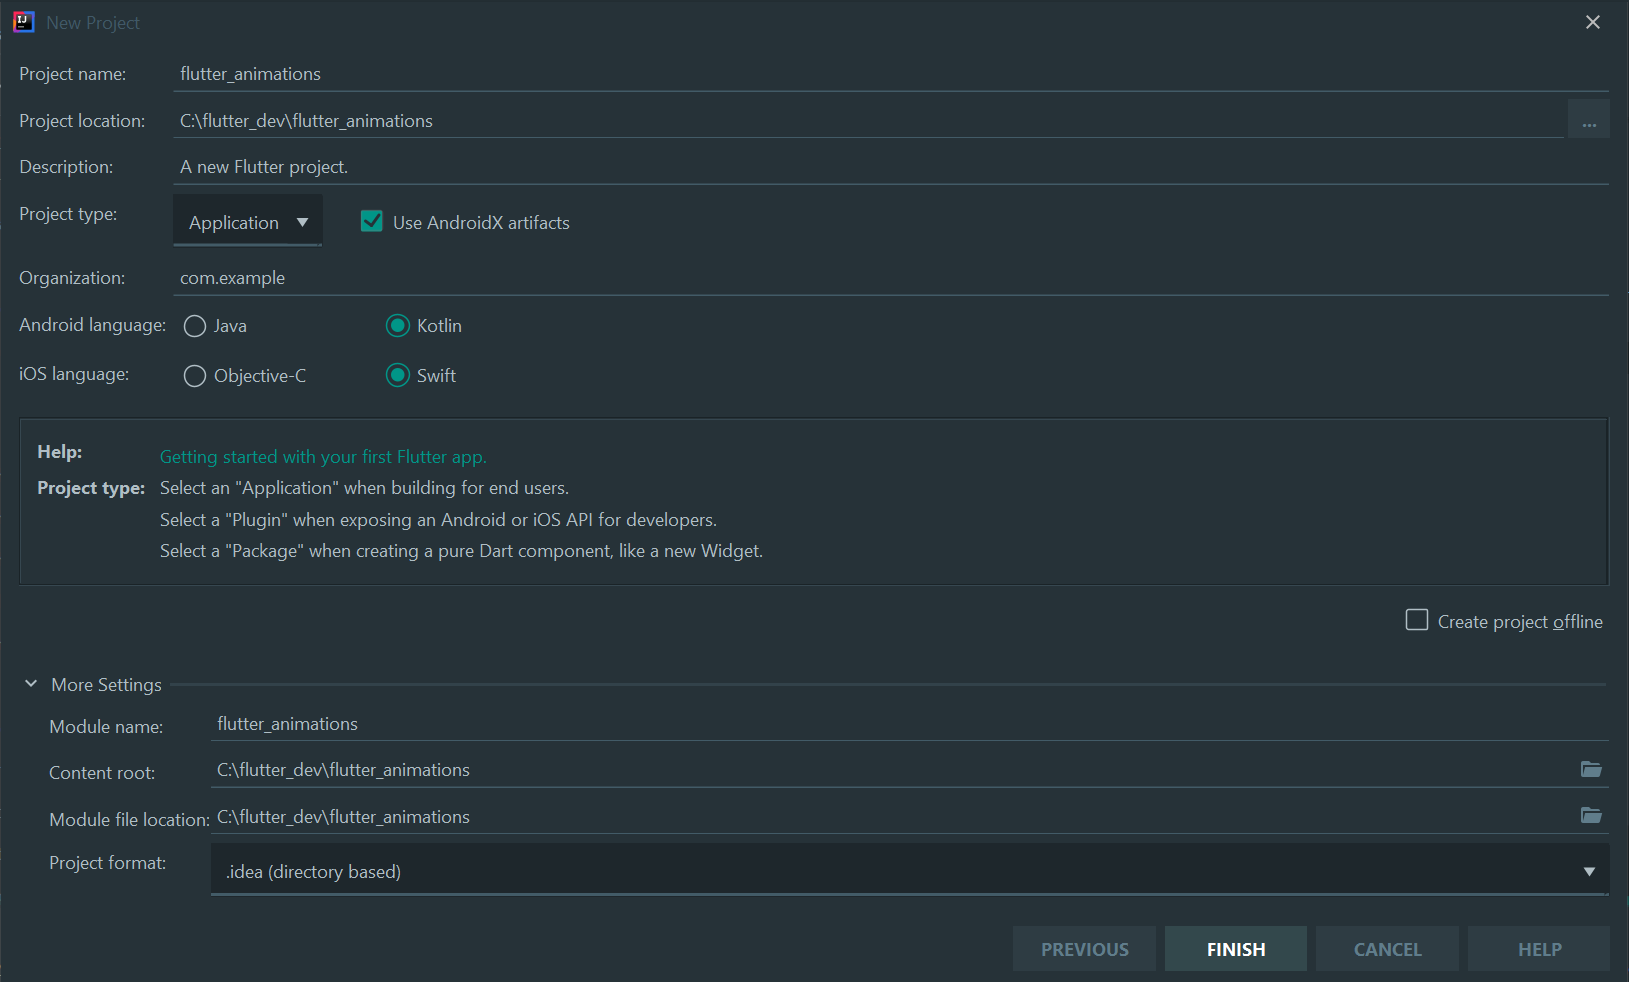Choose Swift for iOS language

[398, 375]
